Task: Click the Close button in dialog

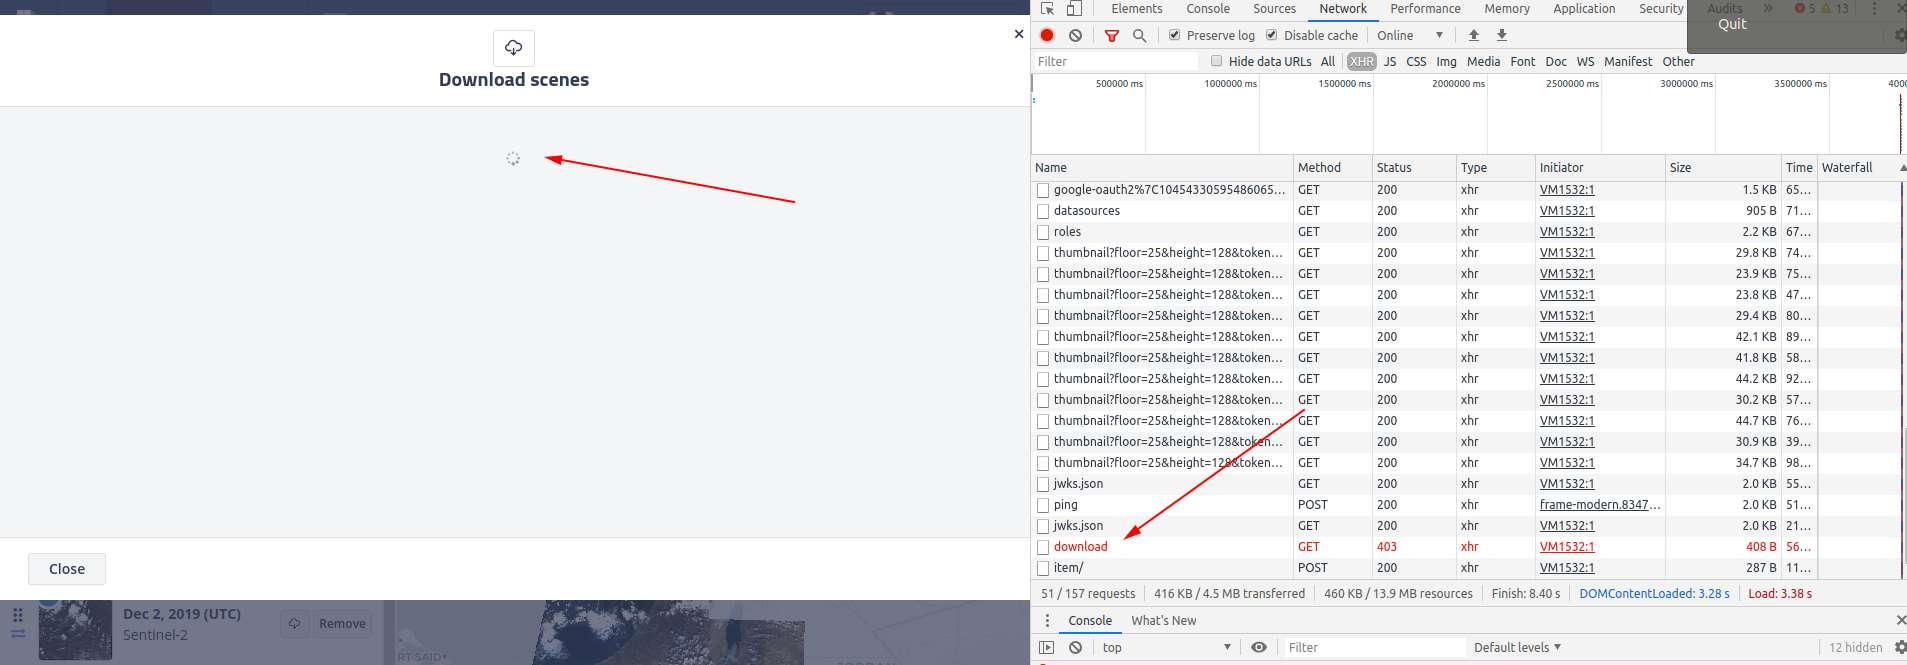Action: click(x=67, y=568)
